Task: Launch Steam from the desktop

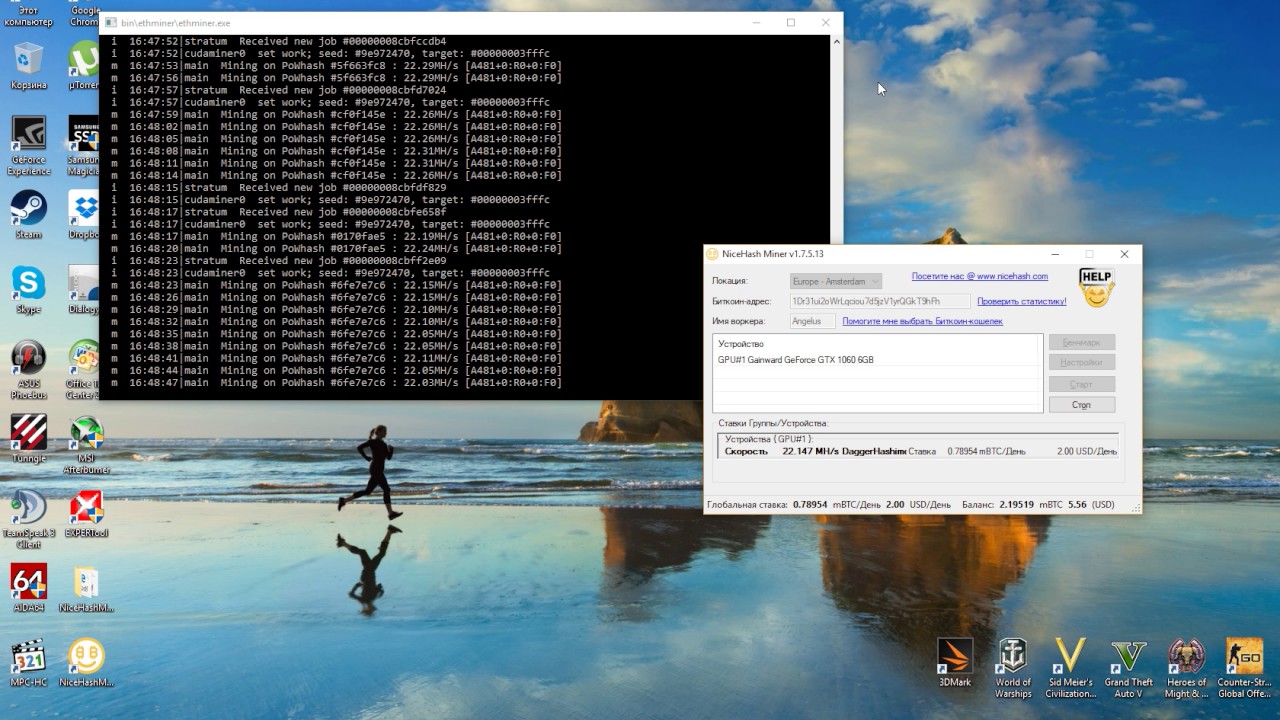Action: tap(29, 214)
